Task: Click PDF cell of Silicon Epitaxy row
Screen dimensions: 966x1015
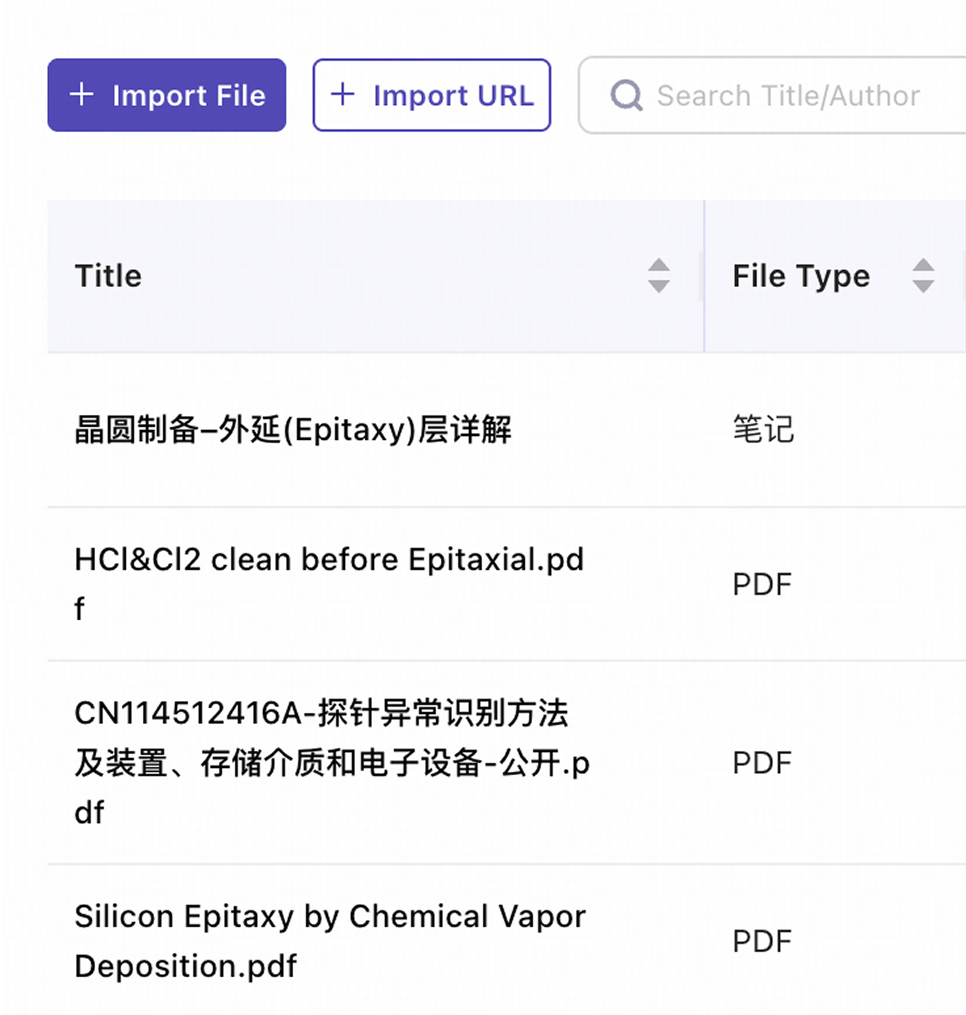Action: click(x=762, y=941)
